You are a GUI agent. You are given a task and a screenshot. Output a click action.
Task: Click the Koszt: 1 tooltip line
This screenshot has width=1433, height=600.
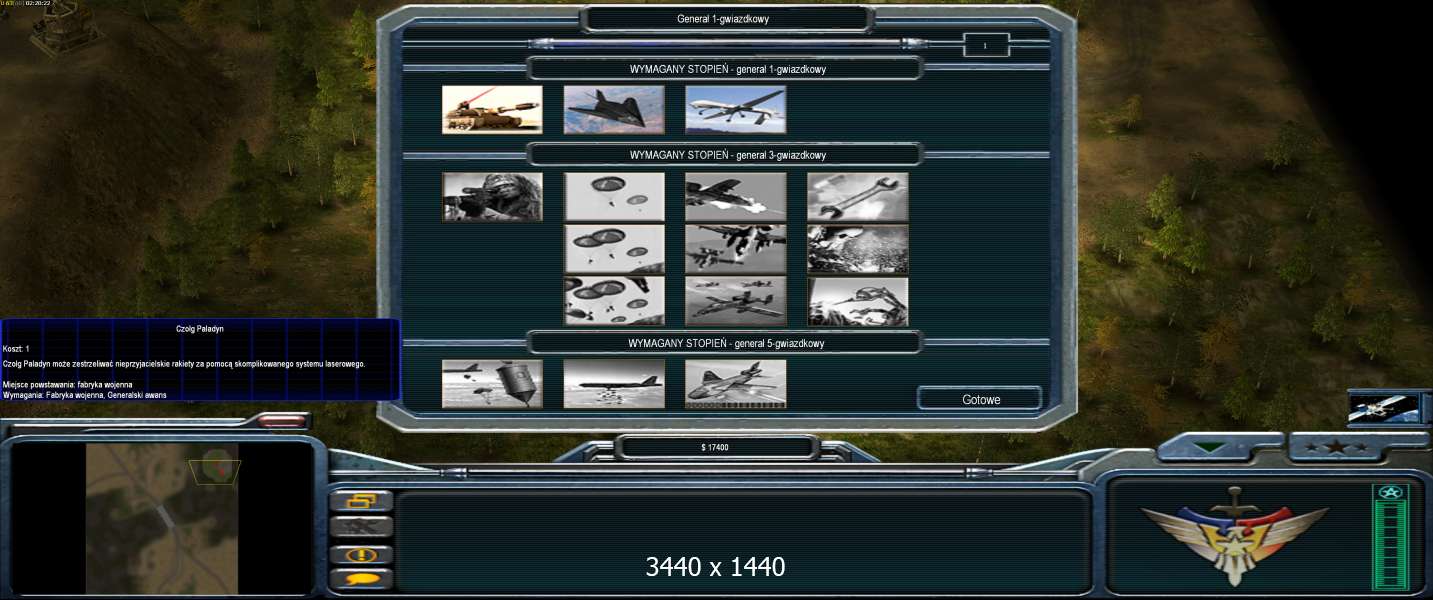coord(17,348)
